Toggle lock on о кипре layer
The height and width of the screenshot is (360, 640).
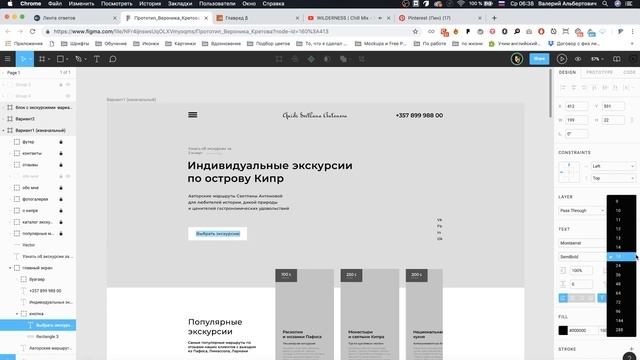click(x=61, y=211)
